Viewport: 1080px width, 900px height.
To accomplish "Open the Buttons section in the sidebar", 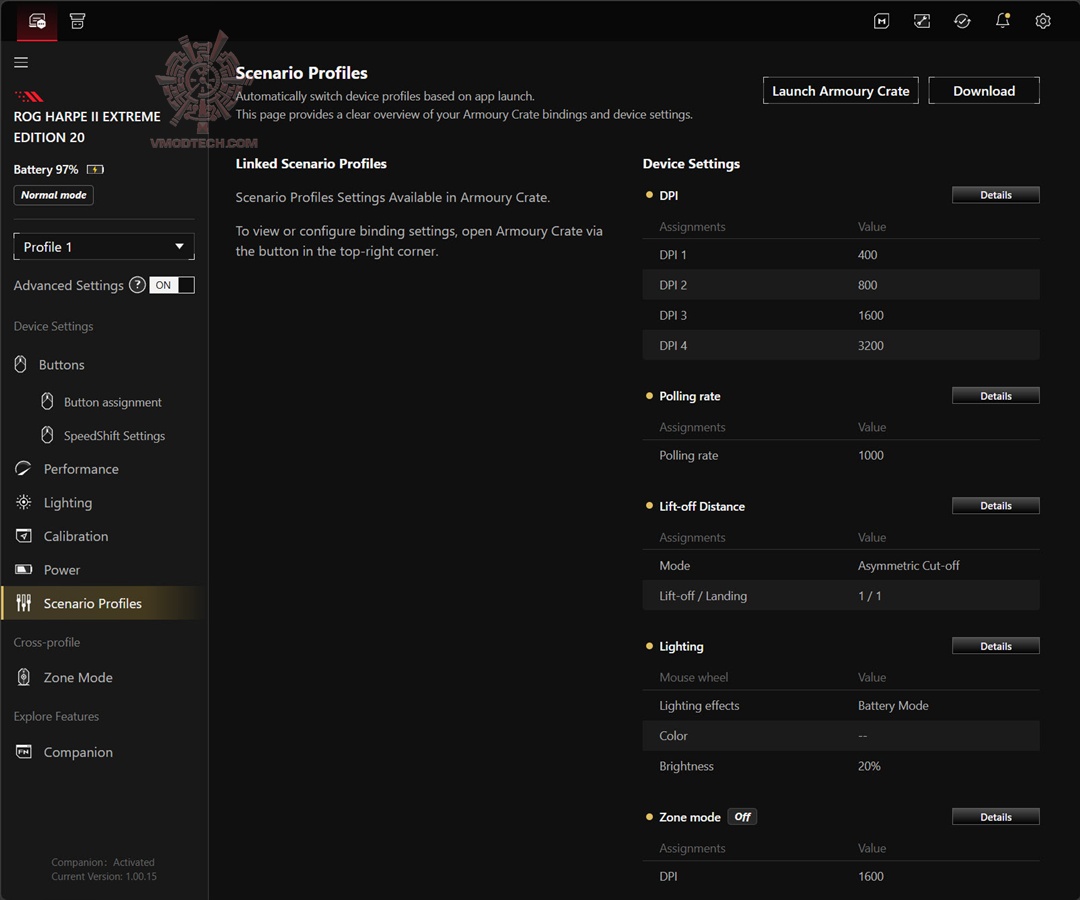I will point(61,365).
